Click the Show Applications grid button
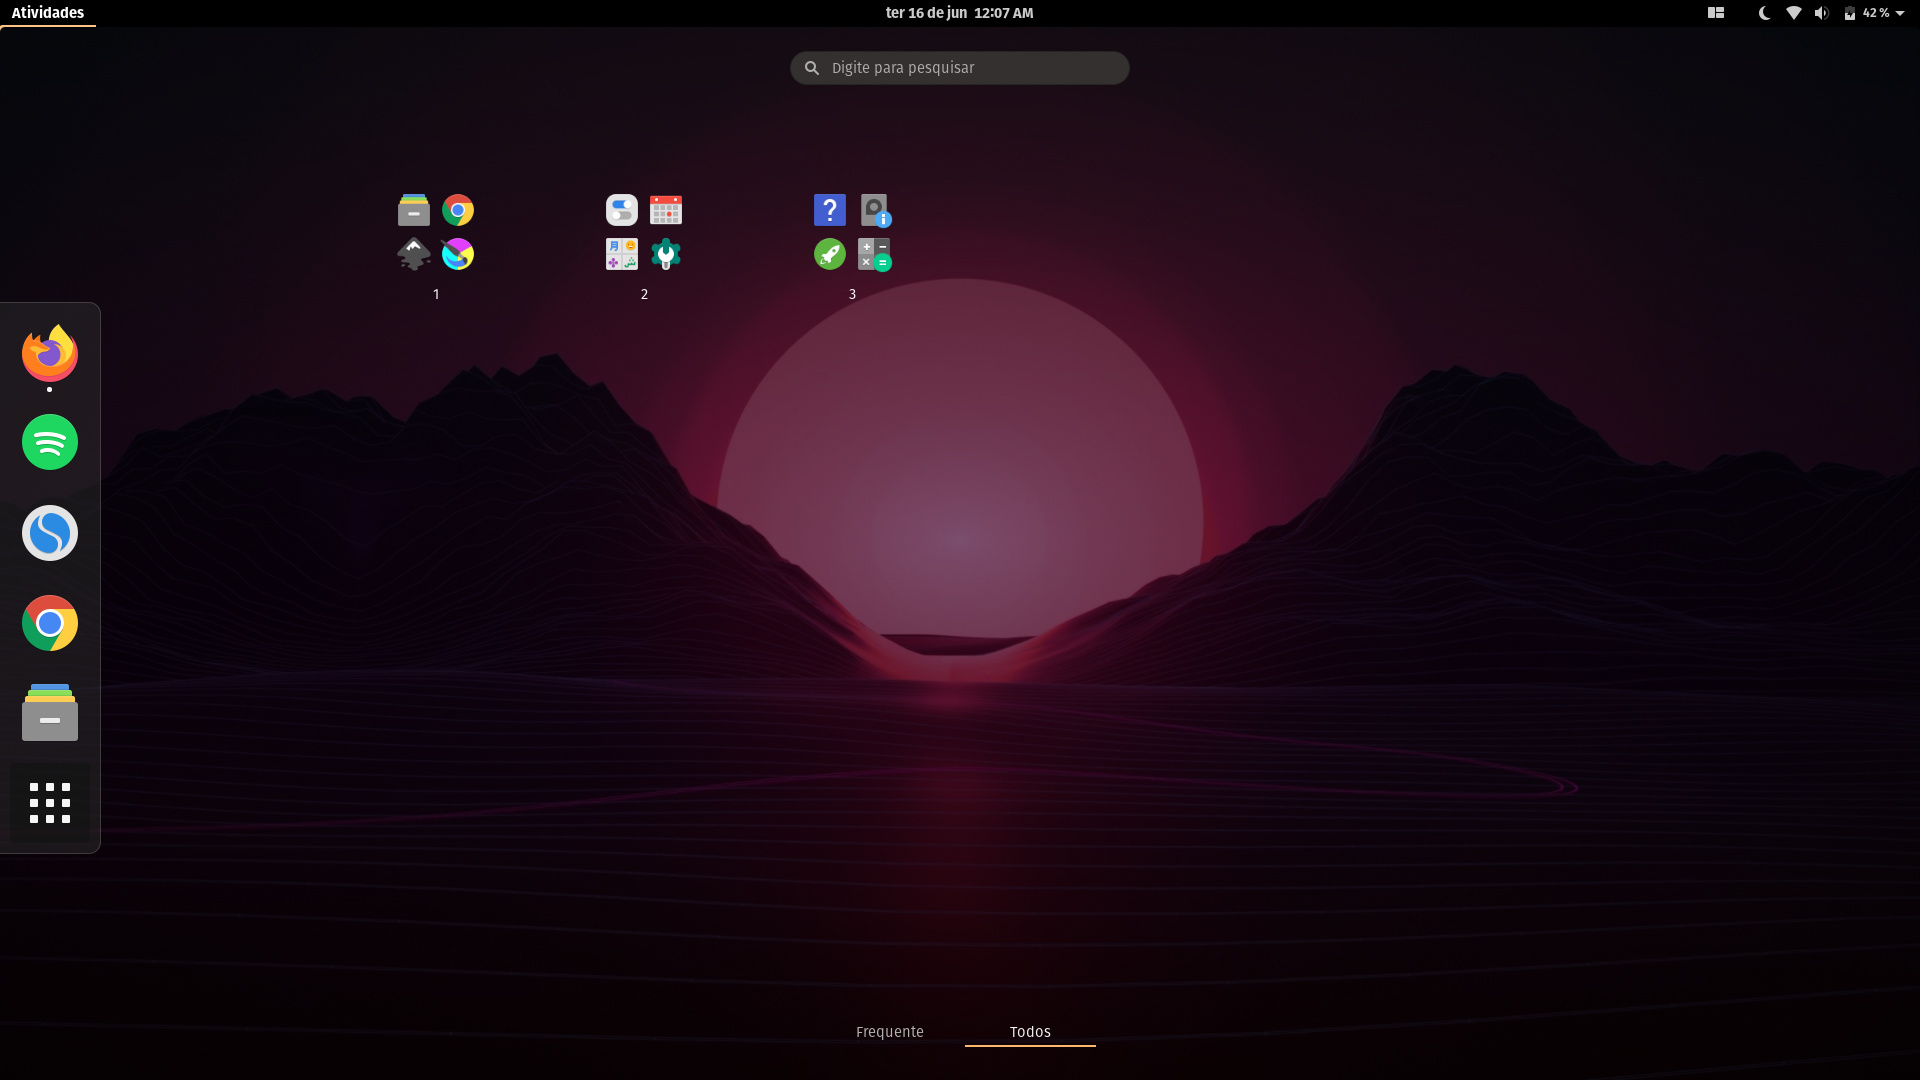1920x1080 pixels. (x=50, y=803)
